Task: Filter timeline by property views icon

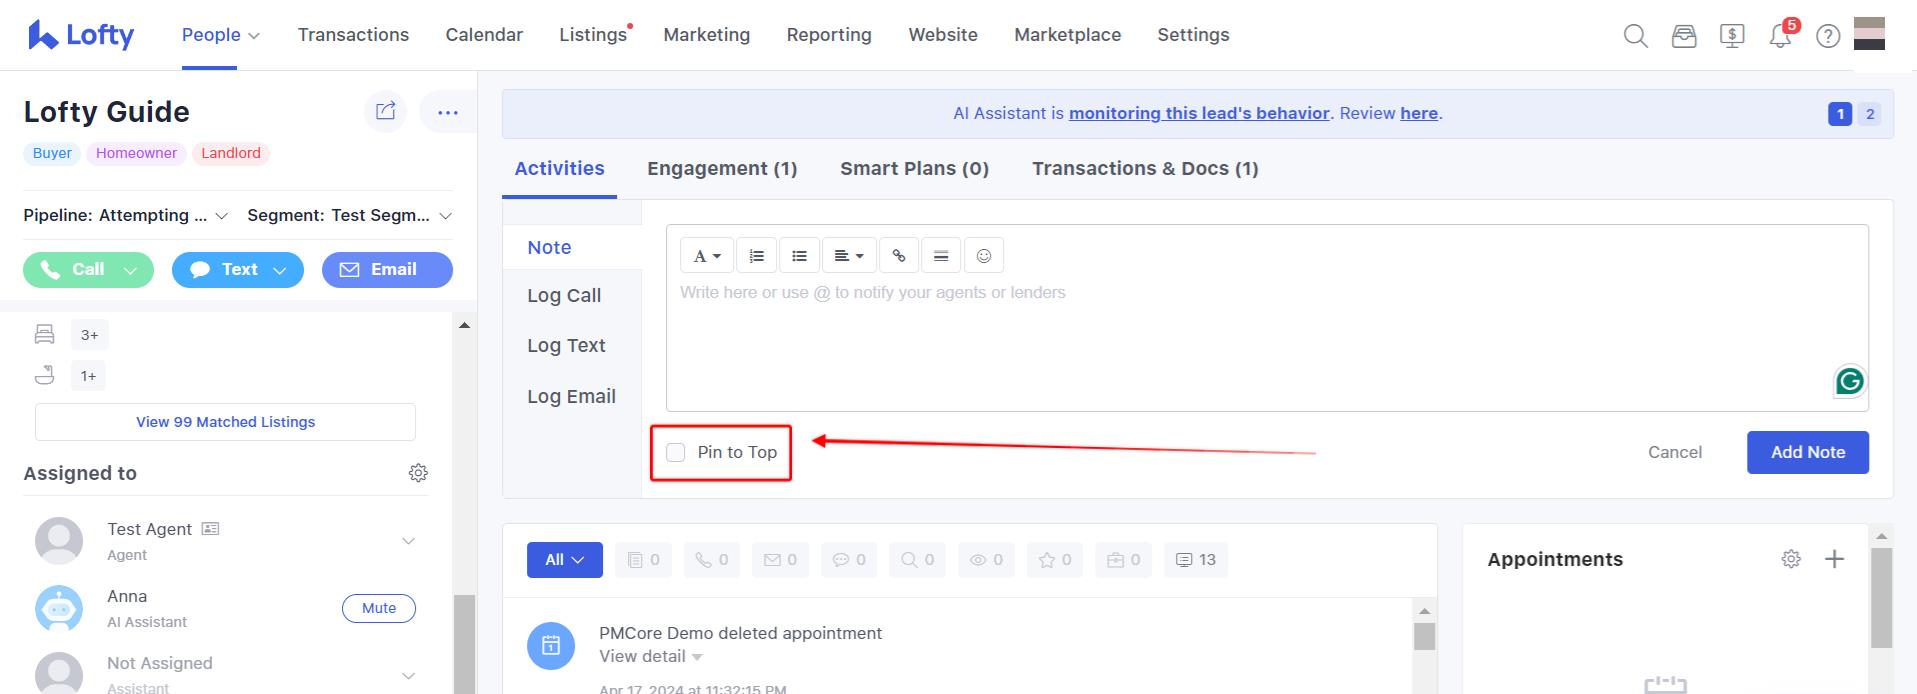Action: click(x=986, y=560)
